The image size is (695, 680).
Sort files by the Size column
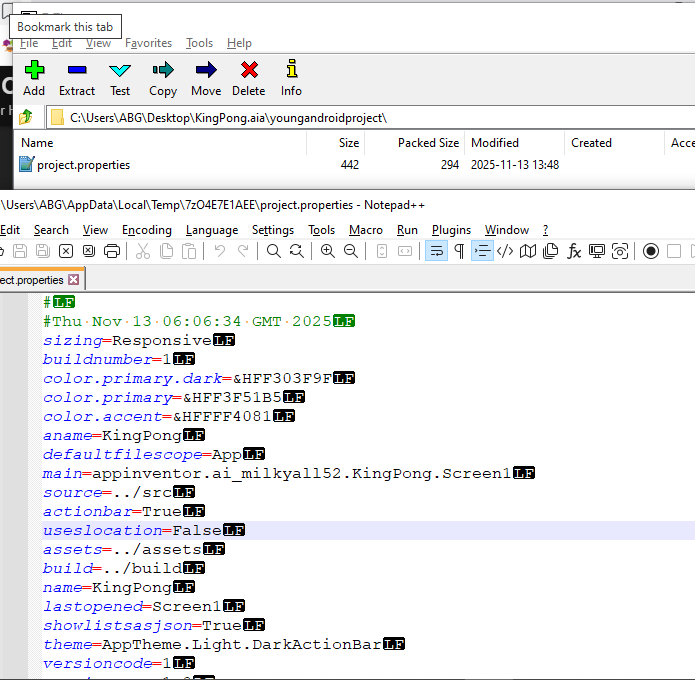348,143
